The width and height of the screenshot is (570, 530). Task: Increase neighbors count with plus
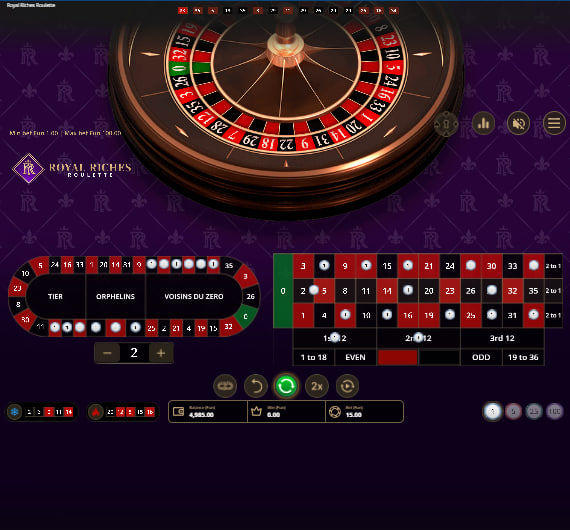pyautogui.click(x=161, y=353)
